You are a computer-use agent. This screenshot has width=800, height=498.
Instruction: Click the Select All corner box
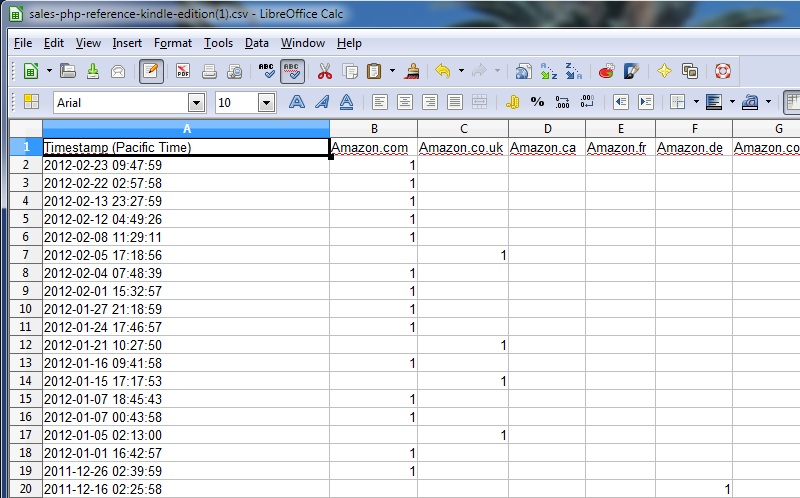pyautogui.click(x=26, y=129)
